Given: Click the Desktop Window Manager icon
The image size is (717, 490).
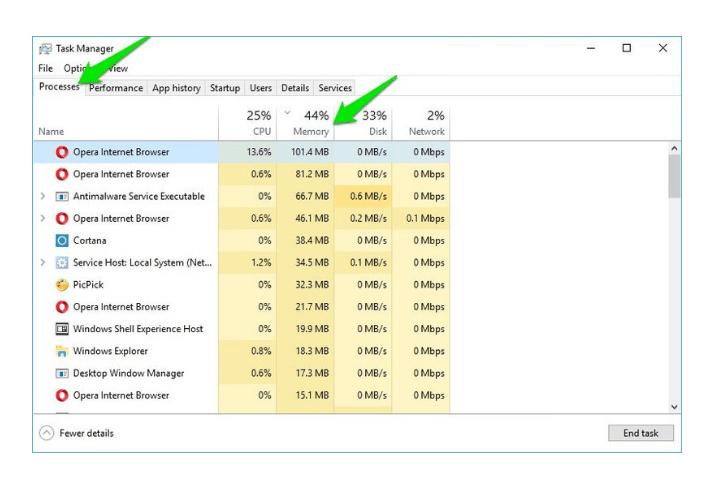Looking at the screenshot, I should coord(62,373).
